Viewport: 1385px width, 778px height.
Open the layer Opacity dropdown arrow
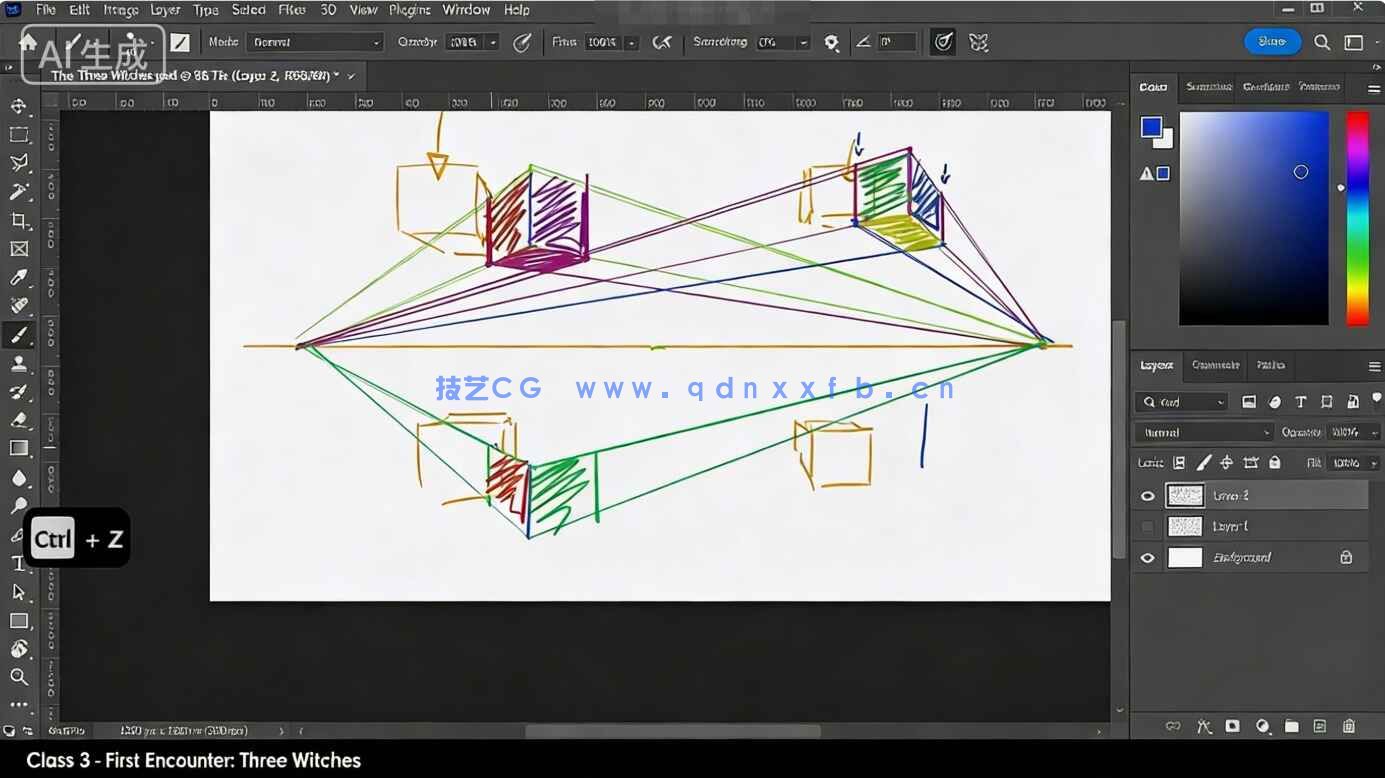tap(1375, 433)
